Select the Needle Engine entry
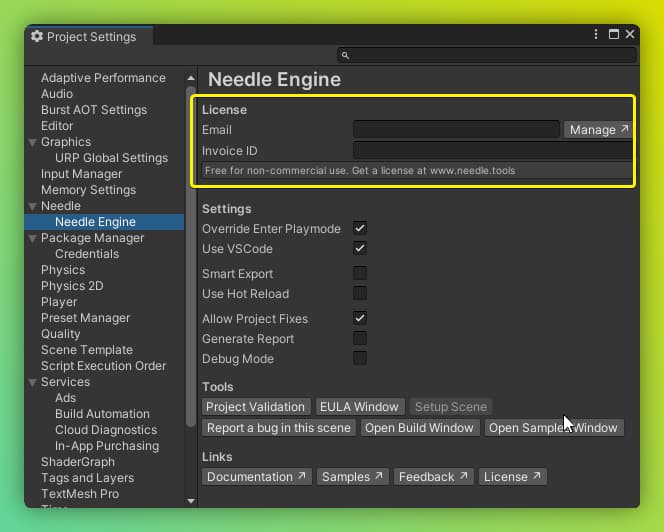This screenshot has width=664, height=532. point(105,222)
